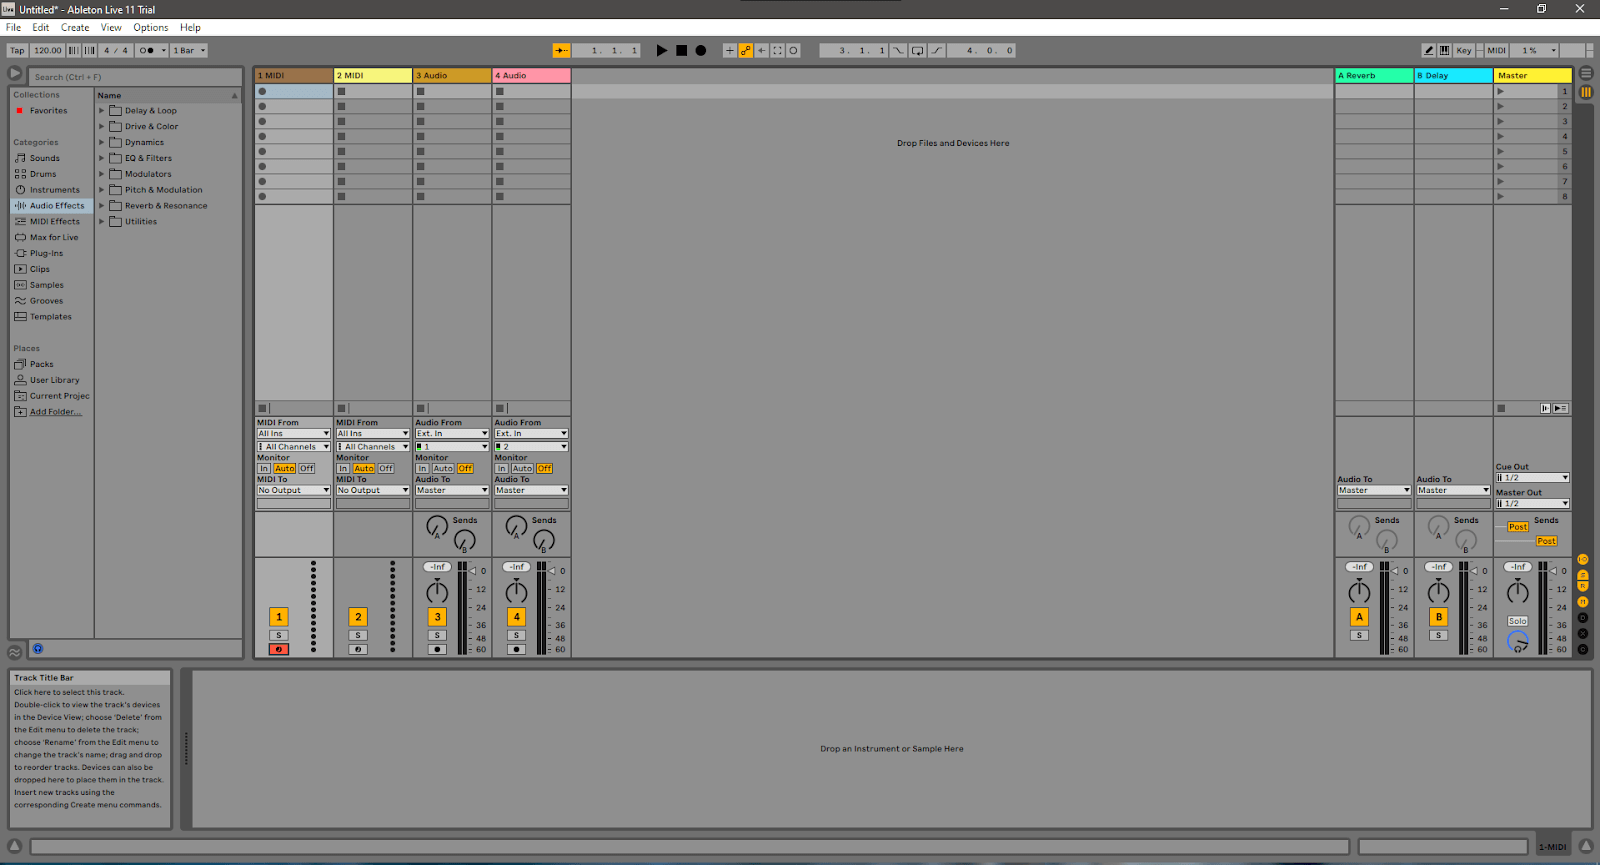Screen dimensions: 1600x865
Task: Deactivate track 2 with its Track Activator
Action: [x=358, y=617]
